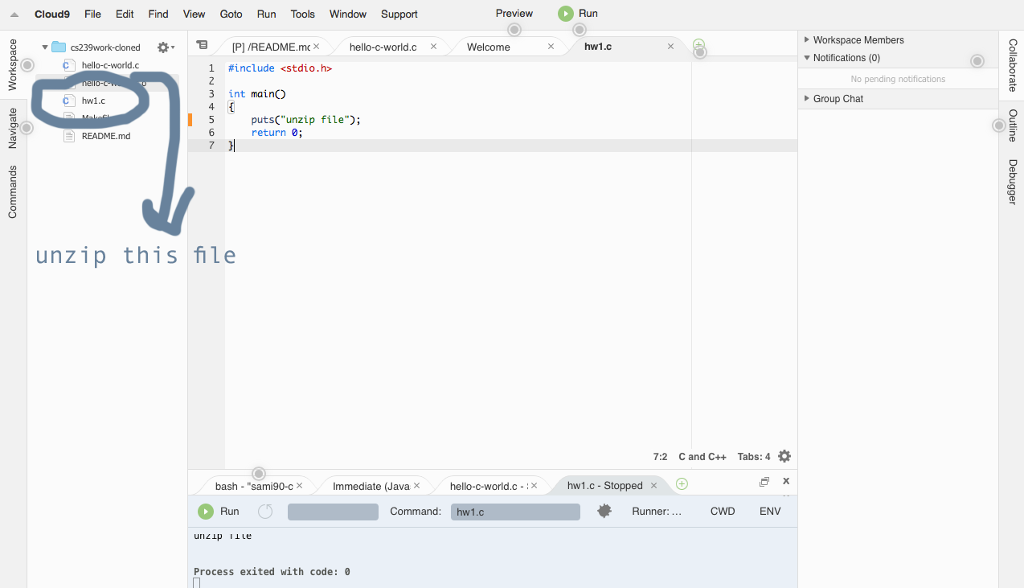This screenshot has height=588, width=1024.
Task: Open workspace tree settings gear
Action: tap(165, 47)
